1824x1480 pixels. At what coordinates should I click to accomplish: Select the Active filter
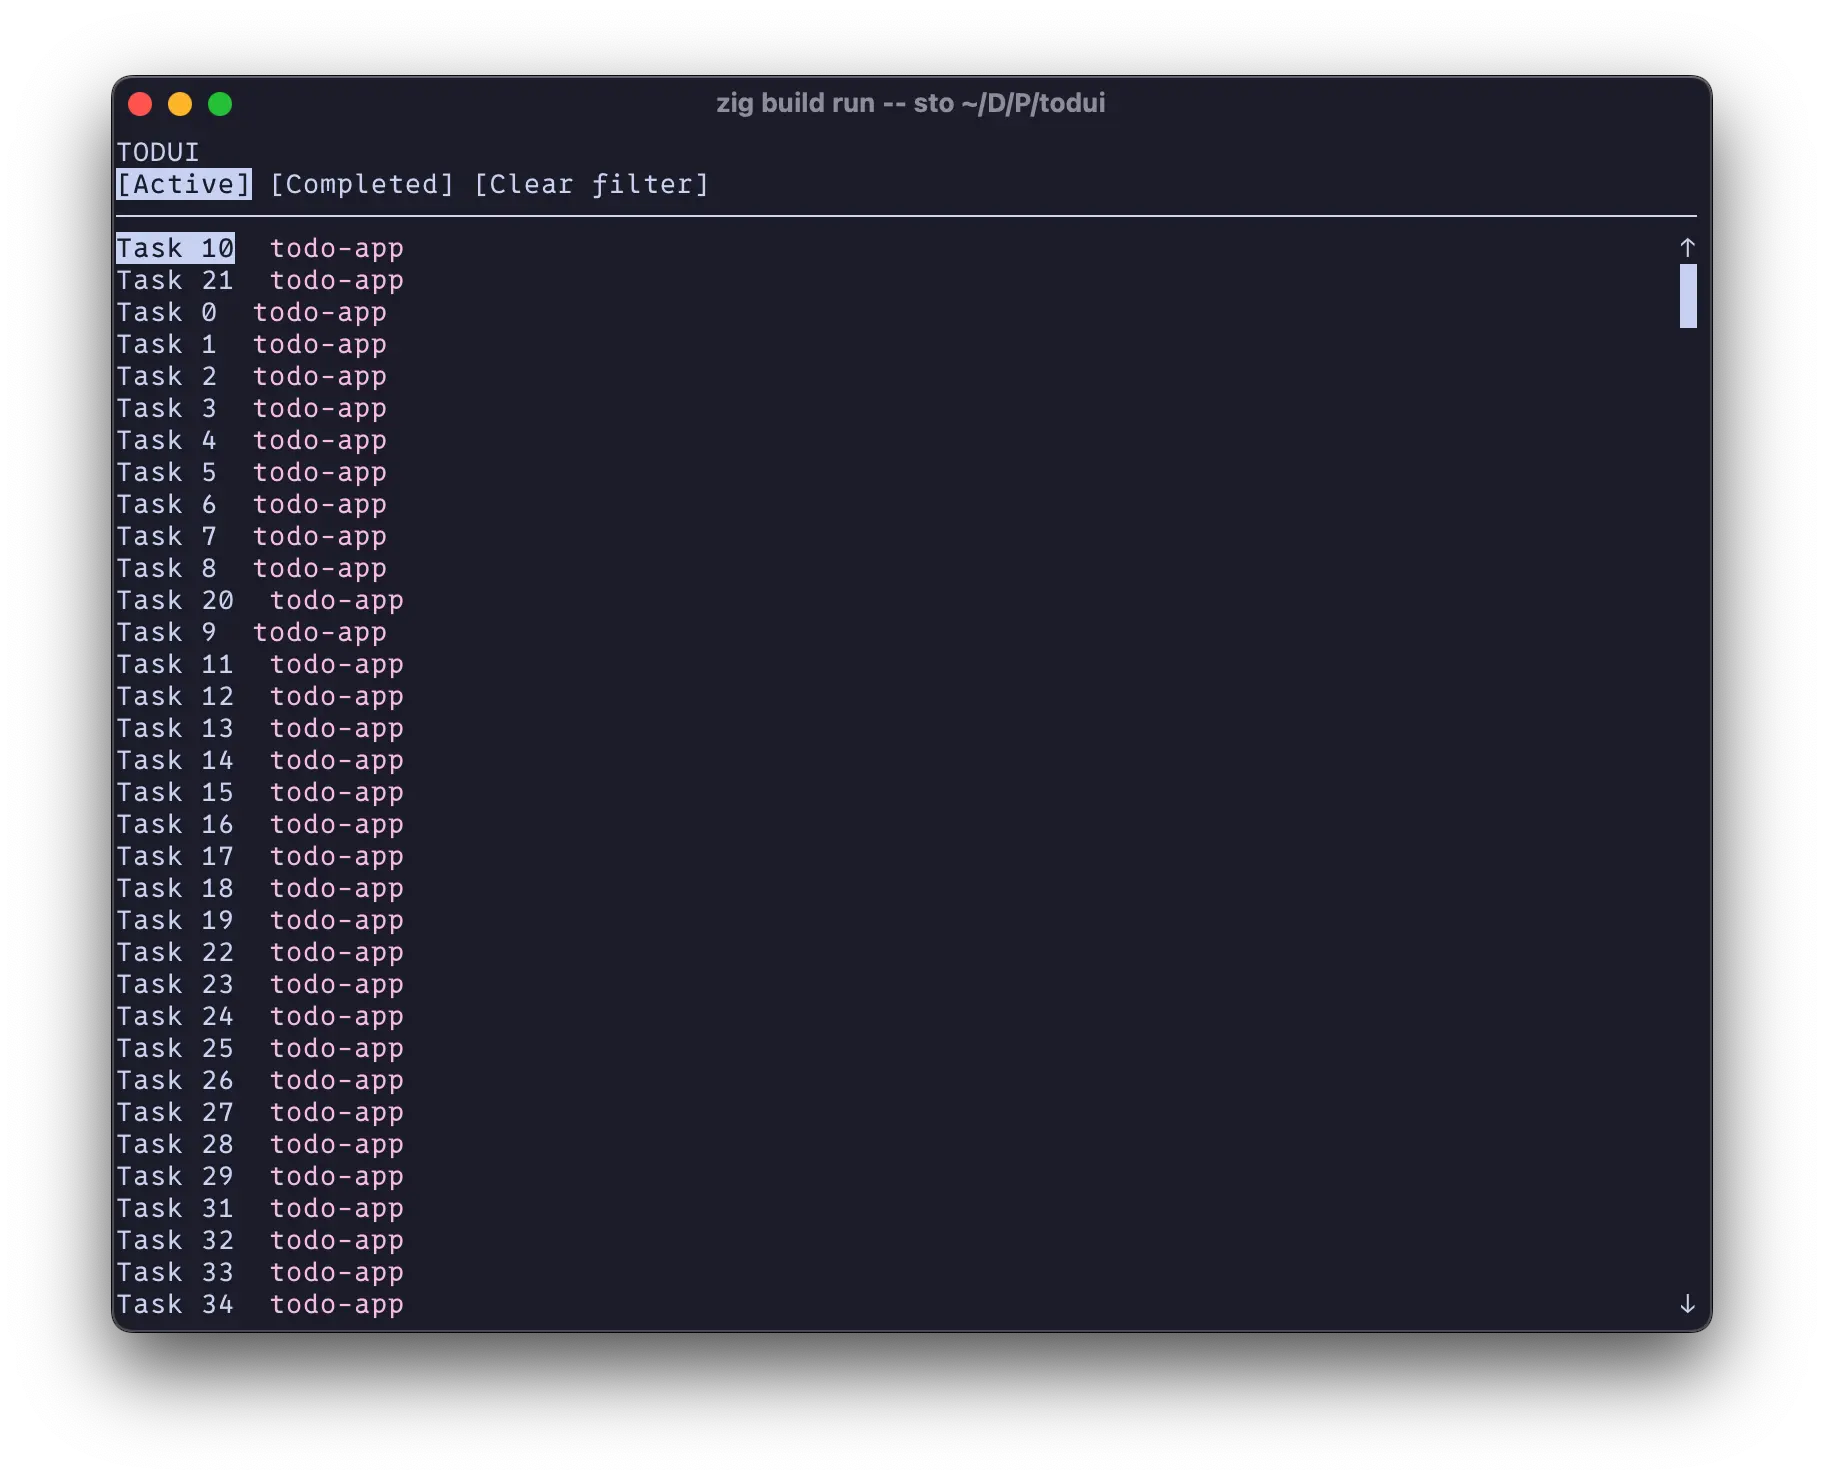click(x=183, y=184)
